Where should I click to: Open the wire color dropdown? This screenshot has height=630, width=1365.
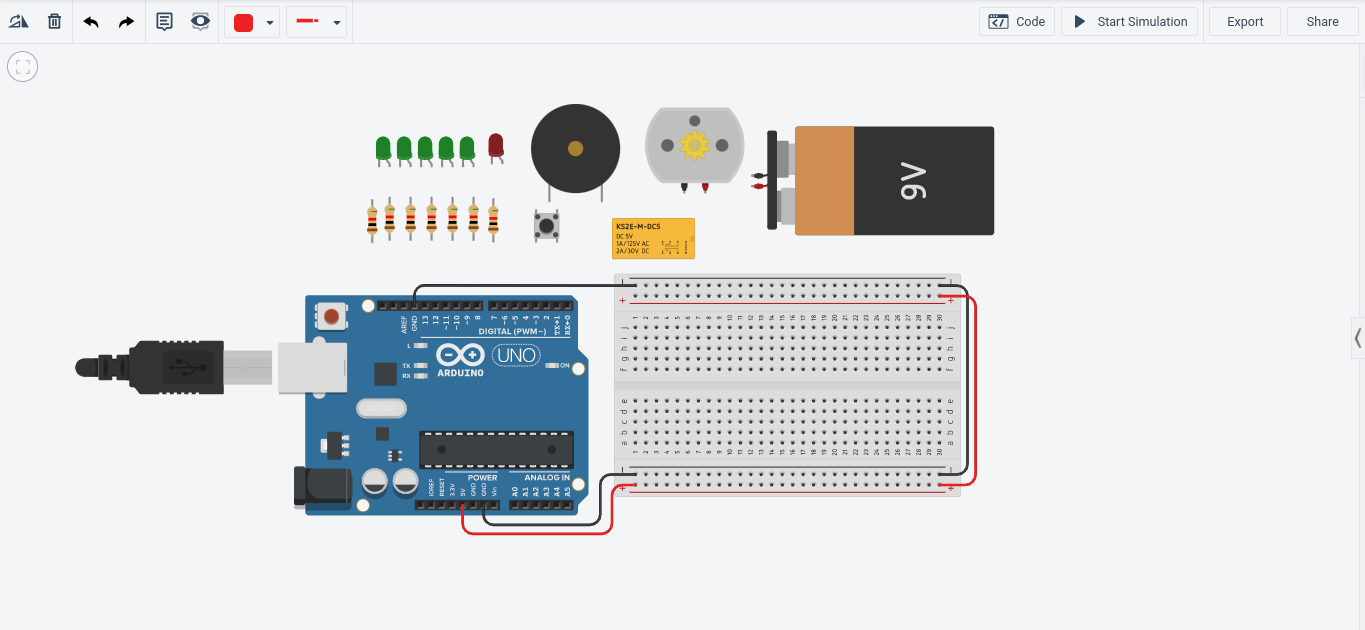coord(268,21)
